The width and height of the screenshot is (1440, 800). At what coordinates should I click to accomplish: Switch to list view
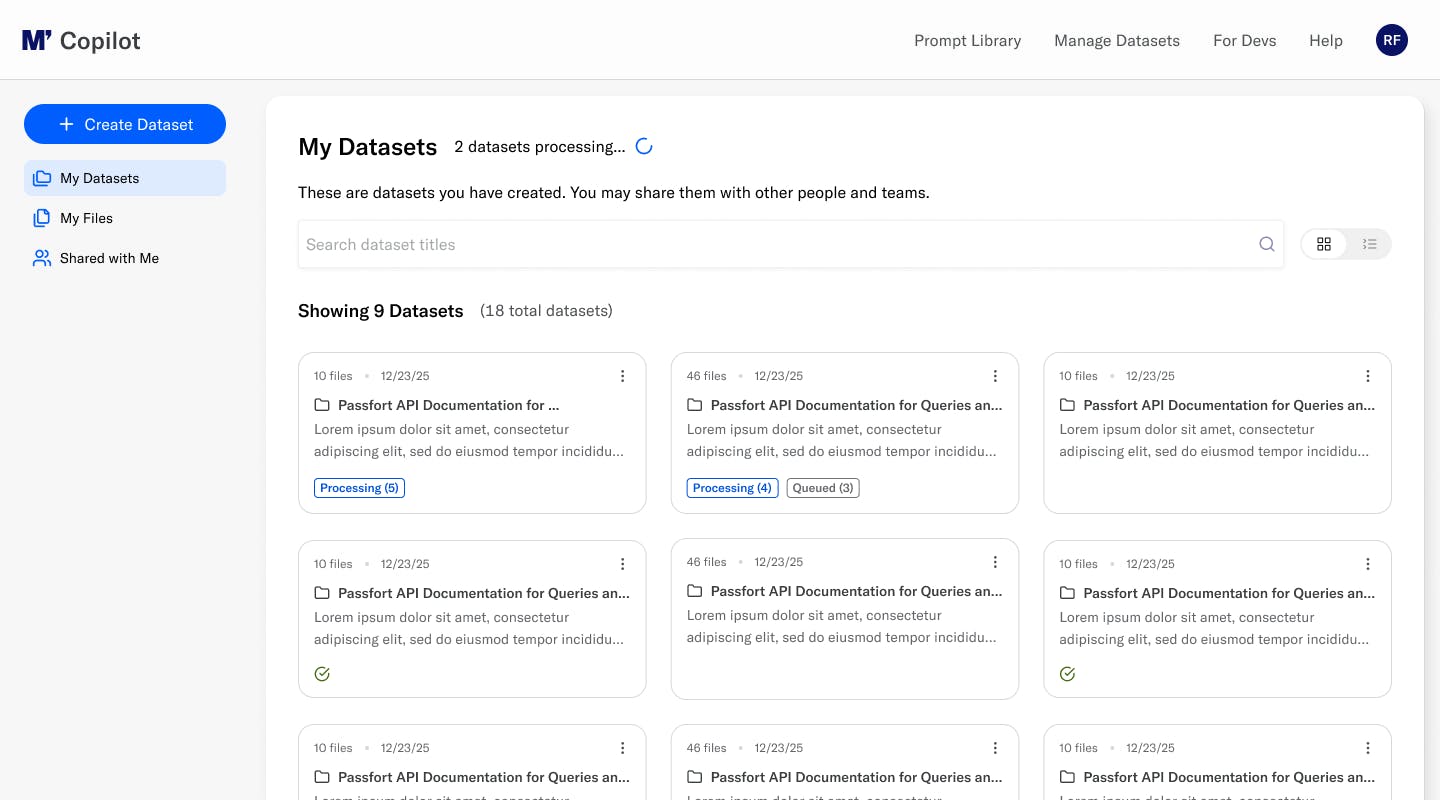(1370, 244)
